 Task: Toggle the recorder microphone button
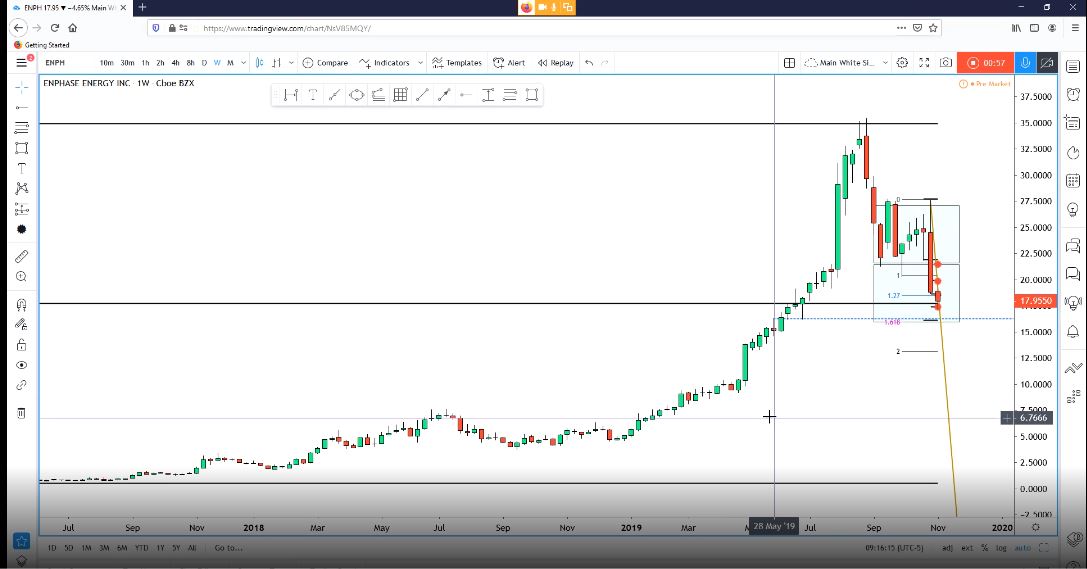click(x=1025, y=62)
